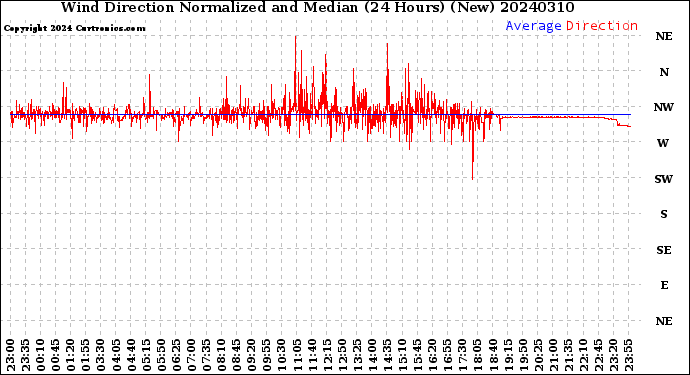Viewport: 690px width, 375px height.
Task: Select the 16:20 time axis label
Action: pos(433,356)
